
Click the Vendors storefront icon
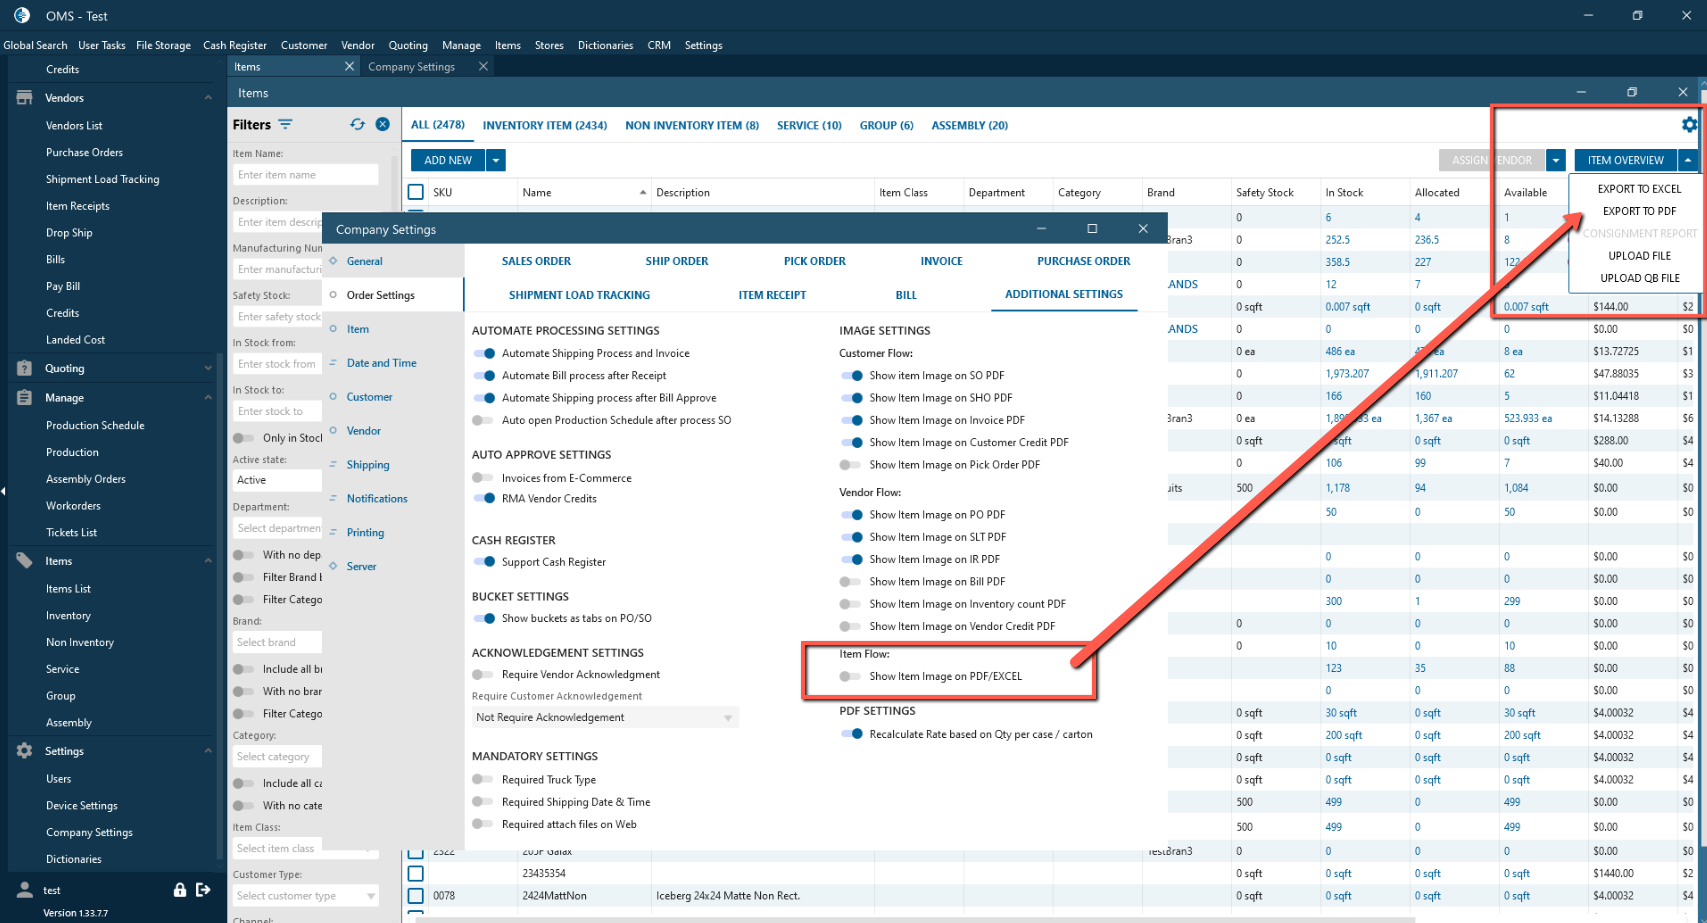pos(25,98)
